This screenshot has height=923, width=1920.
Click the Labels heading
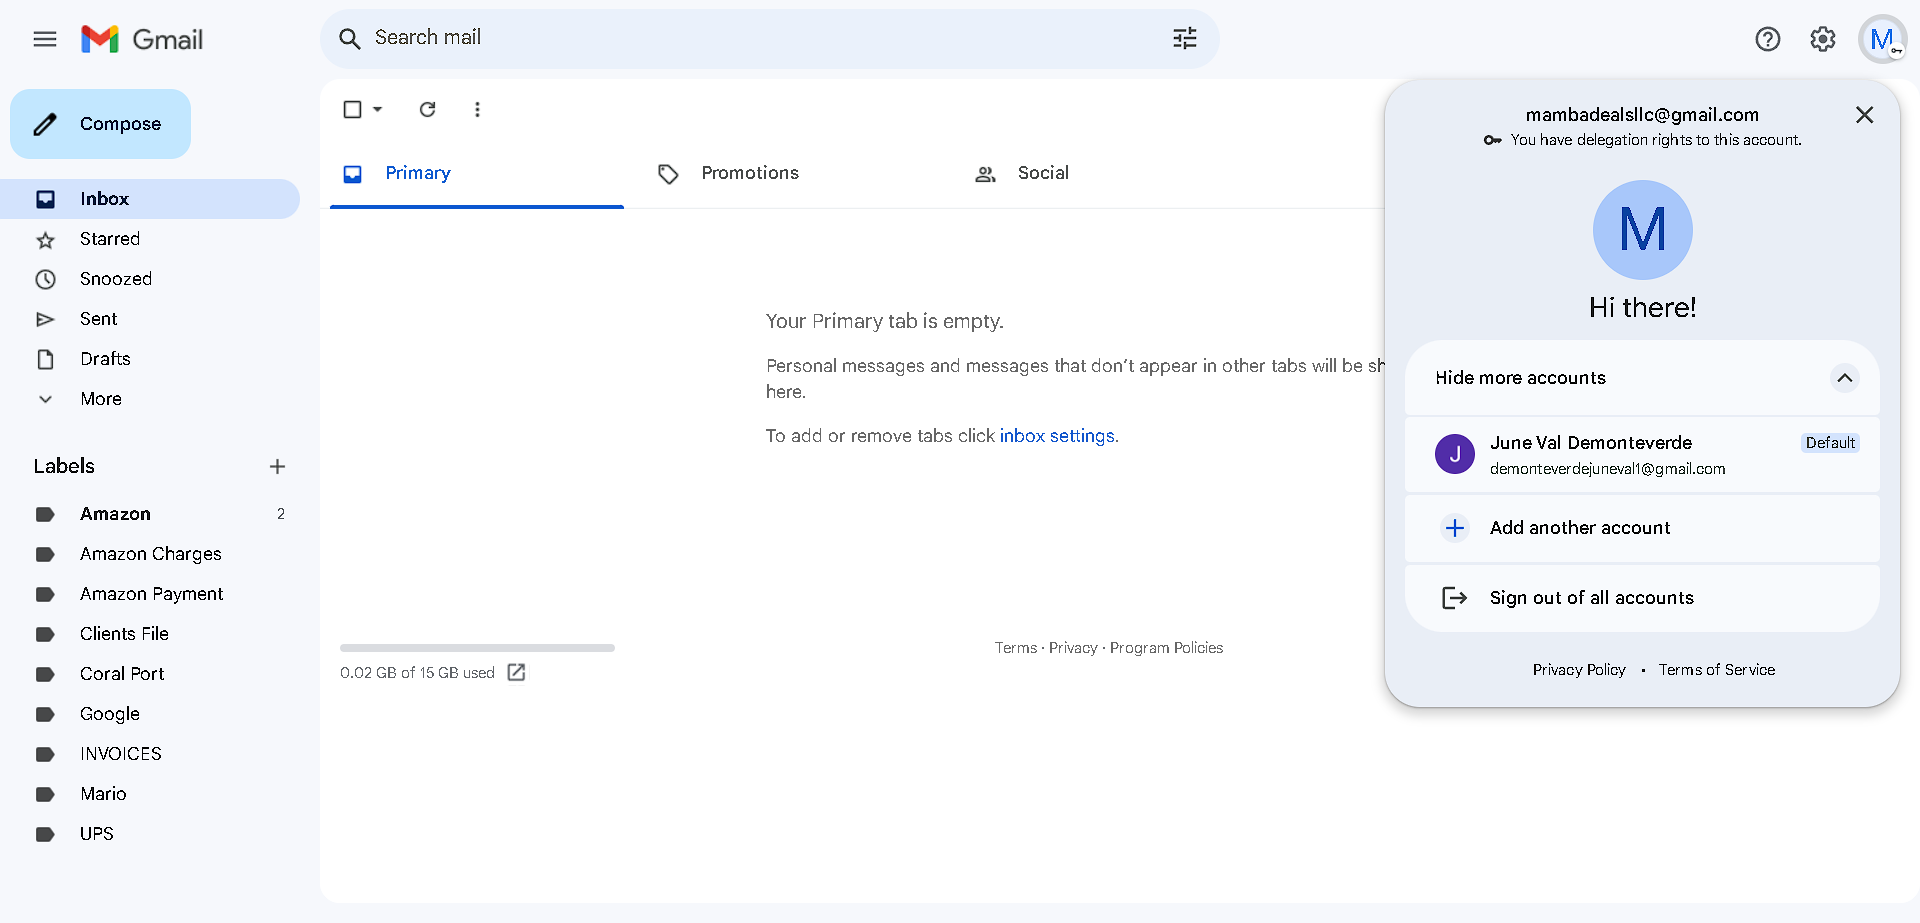click(64, 466)
